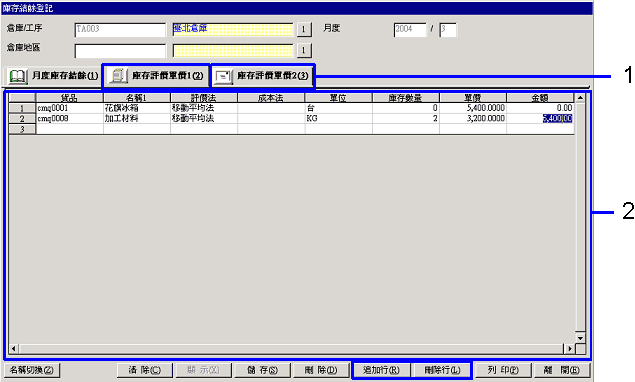Click the 倉庫地區 code input field
635x382 pixels.
120,51
